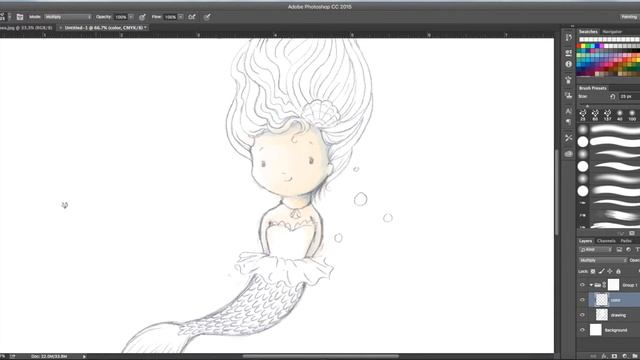Image resolution: width=640 pixels, height=360 pixels.
Task: Open the brush panel toggle in options bar
Action: 20,17
